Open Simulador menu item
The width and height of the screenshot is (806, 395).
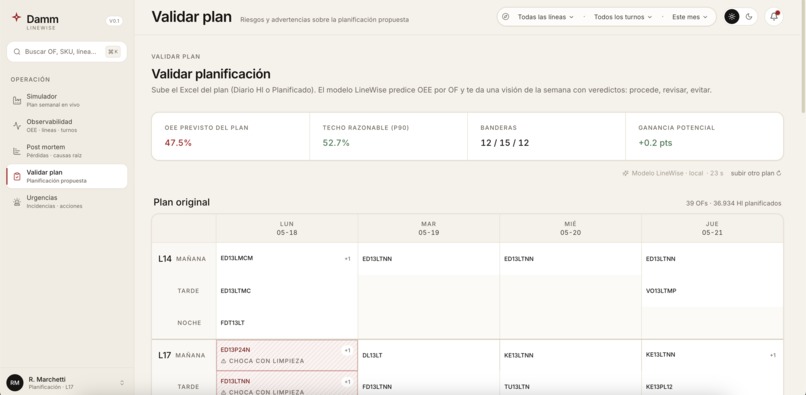tap(67, 100)
